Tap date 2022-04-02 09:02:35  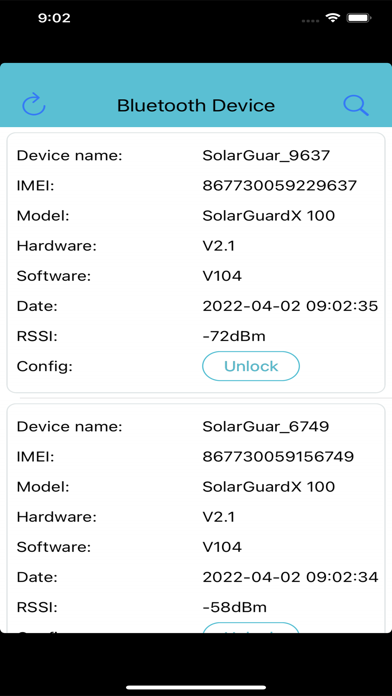[290, 306]
